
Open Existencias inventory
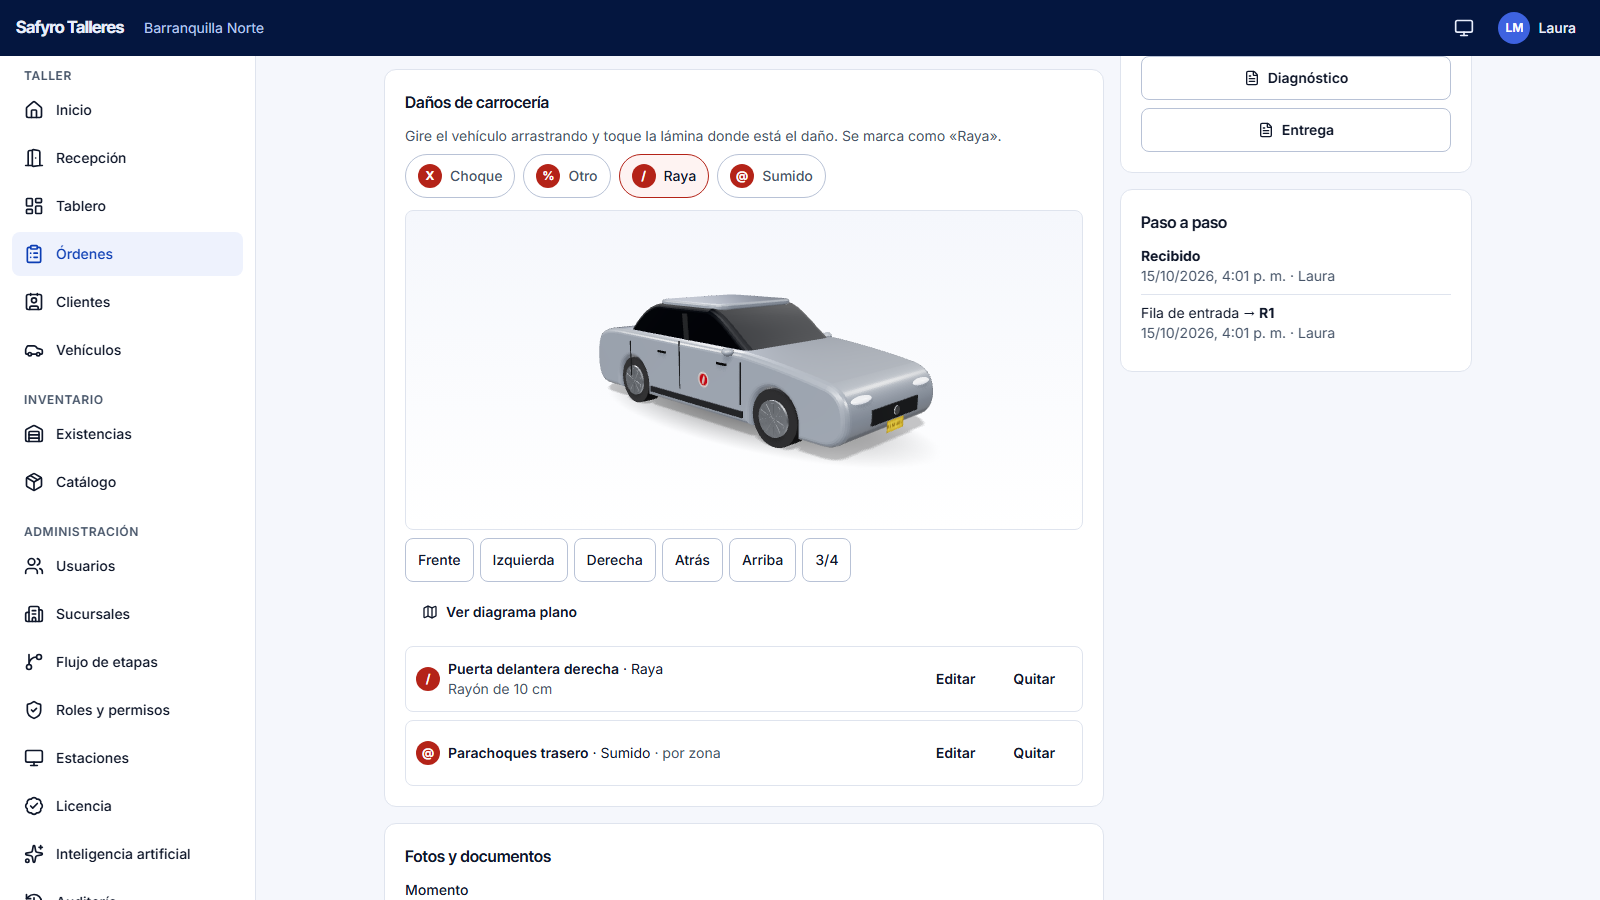coord(127,434)
